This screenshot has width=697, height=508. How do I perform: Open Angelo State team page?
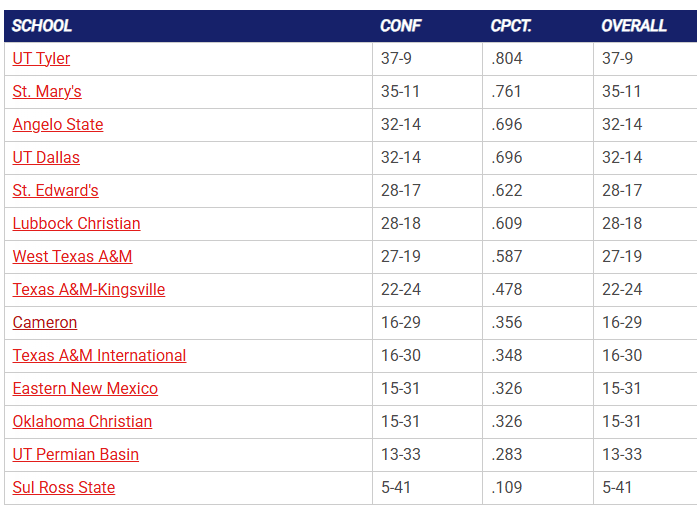click(58, 125)
